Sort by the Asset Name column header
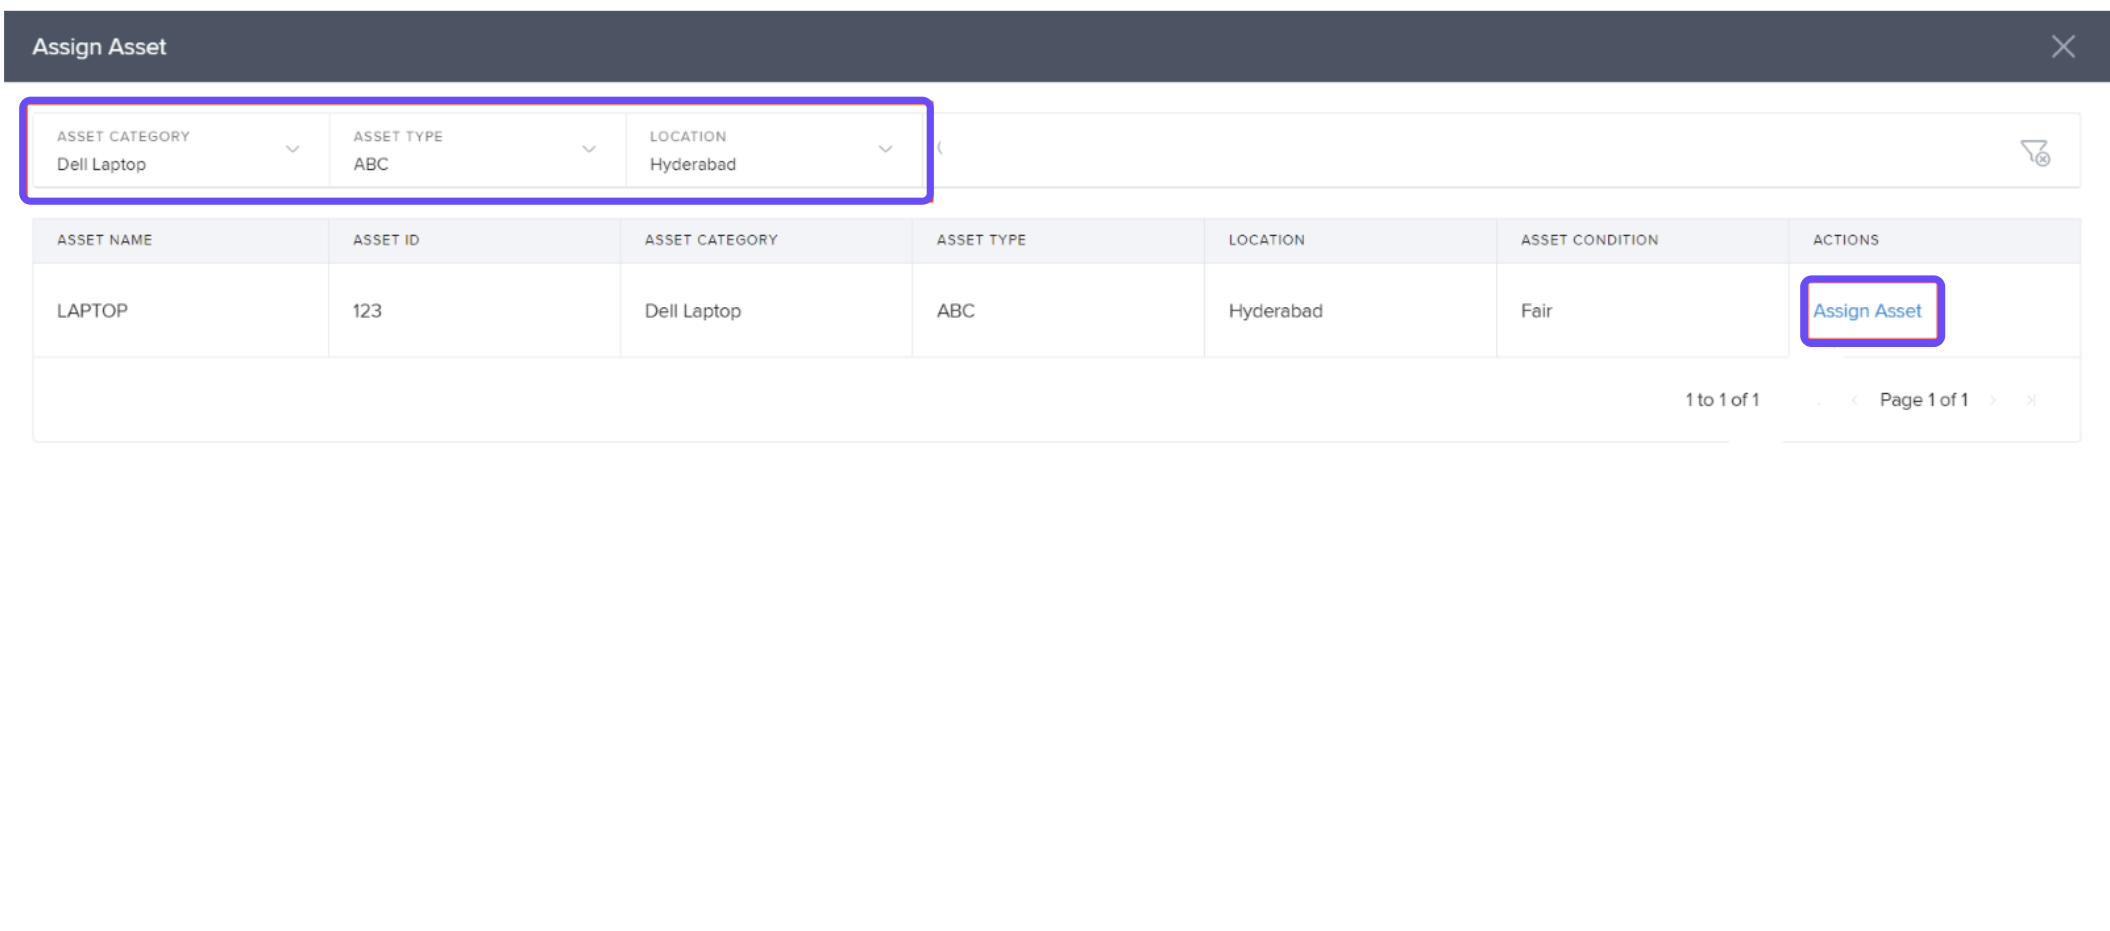 105,240
